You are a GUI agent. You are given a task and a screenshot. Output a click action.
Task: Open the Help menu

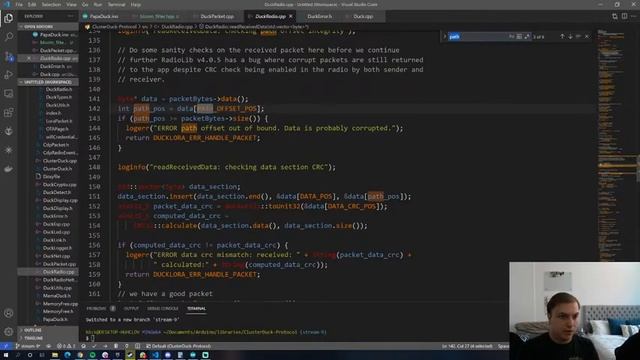click(136, 4)
